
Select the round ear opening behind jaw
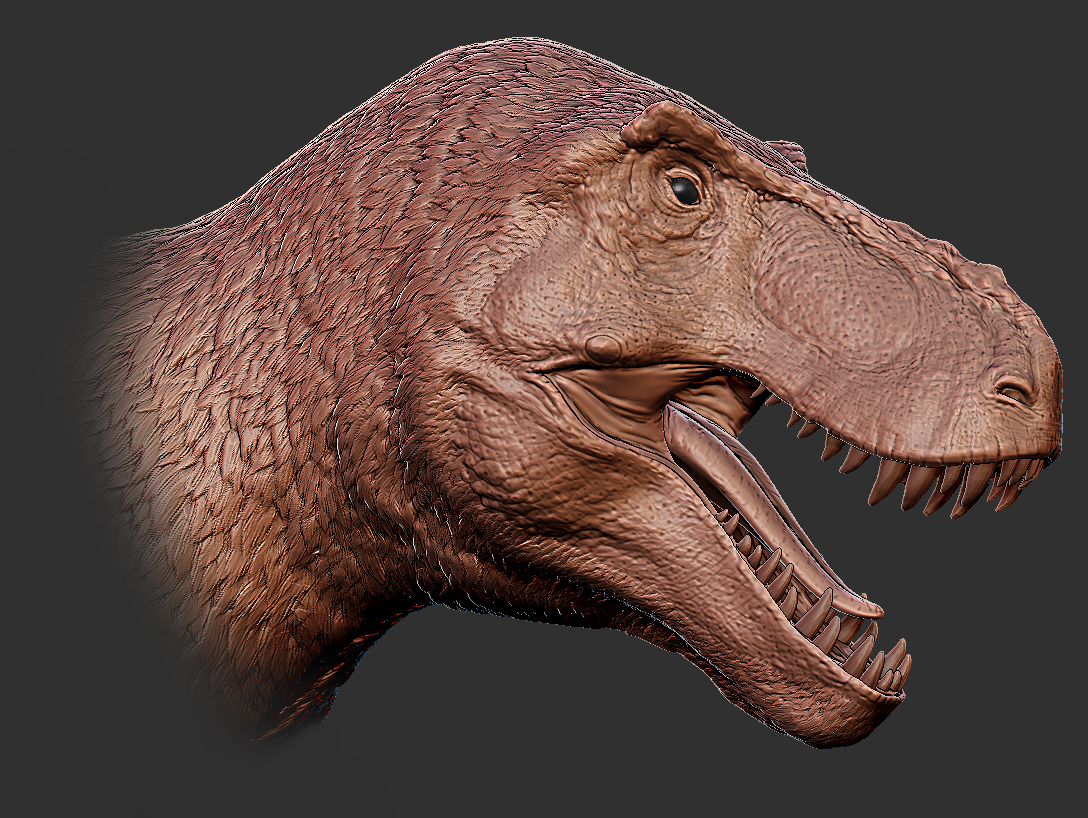602,348
